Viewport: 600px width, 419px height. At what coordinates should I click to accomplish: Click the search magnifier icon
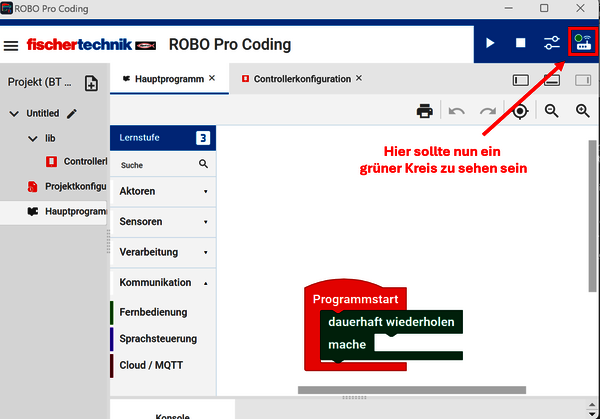203,164
